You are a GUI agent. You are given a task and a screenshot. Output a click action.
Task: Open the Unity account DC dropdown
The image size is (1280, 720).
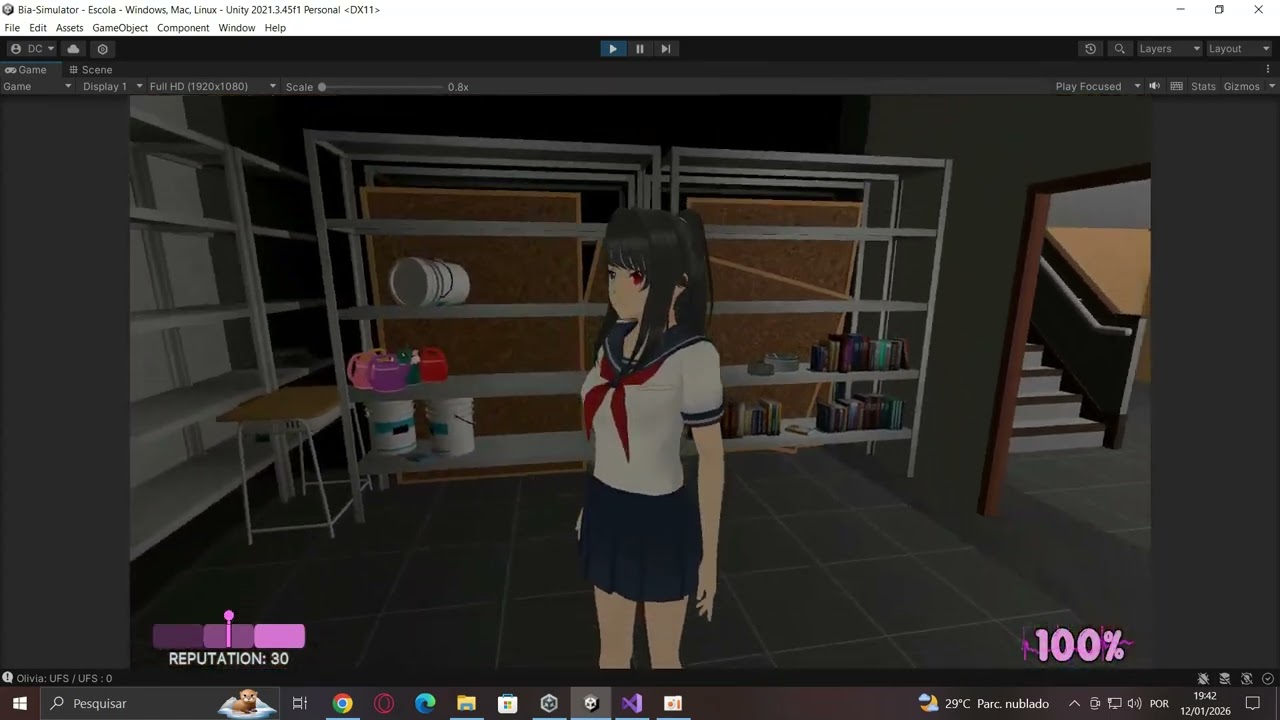32,49
